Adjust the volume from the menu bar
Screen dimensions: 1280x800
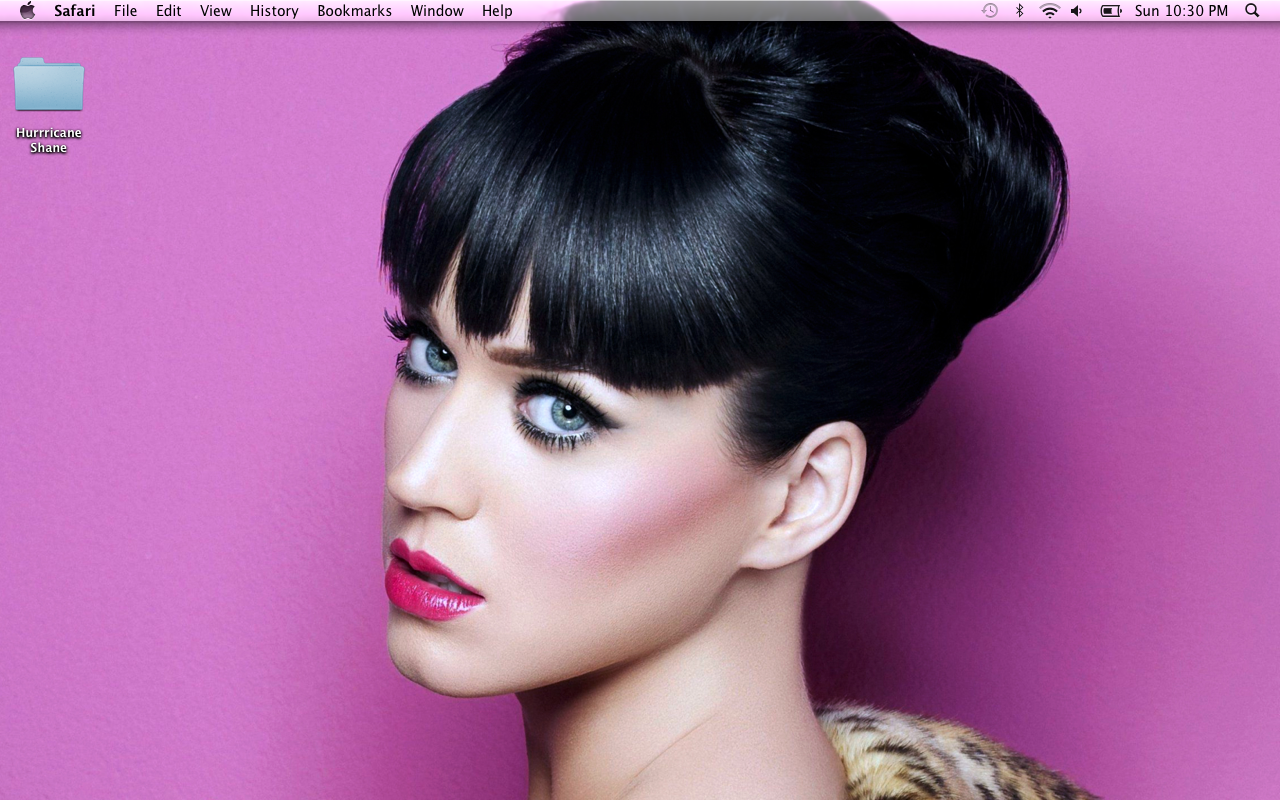pos(1076,10)
